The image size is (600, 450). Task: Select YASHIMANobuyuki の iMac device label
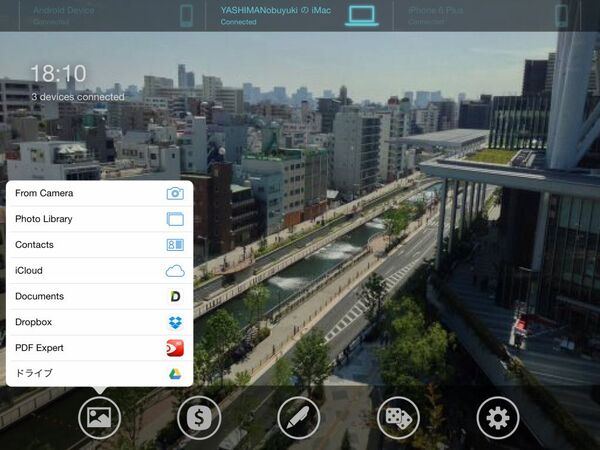point(276,11)
